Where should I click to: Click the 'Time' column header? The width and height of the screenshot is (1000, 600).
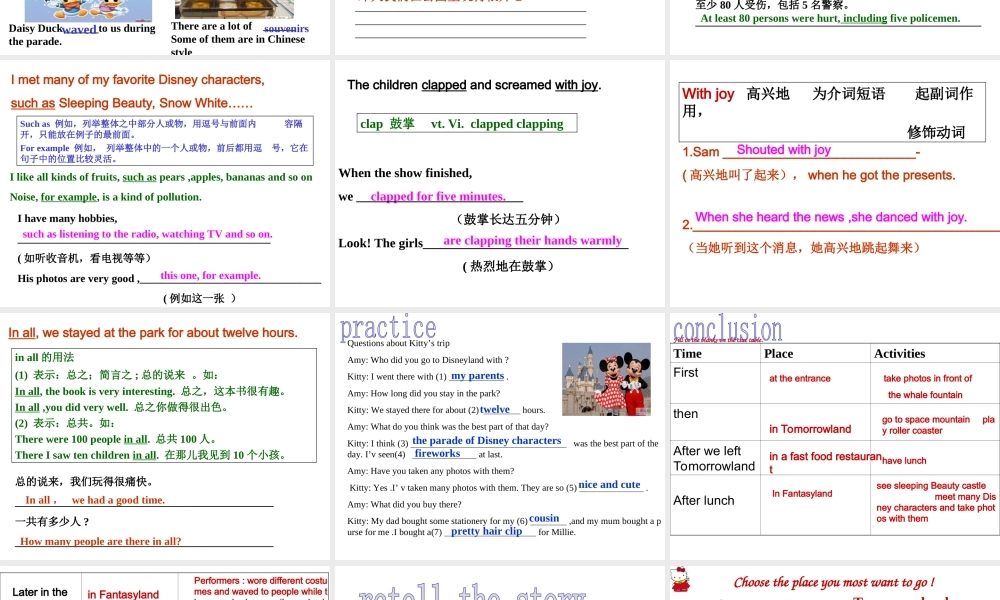(688, 353)
